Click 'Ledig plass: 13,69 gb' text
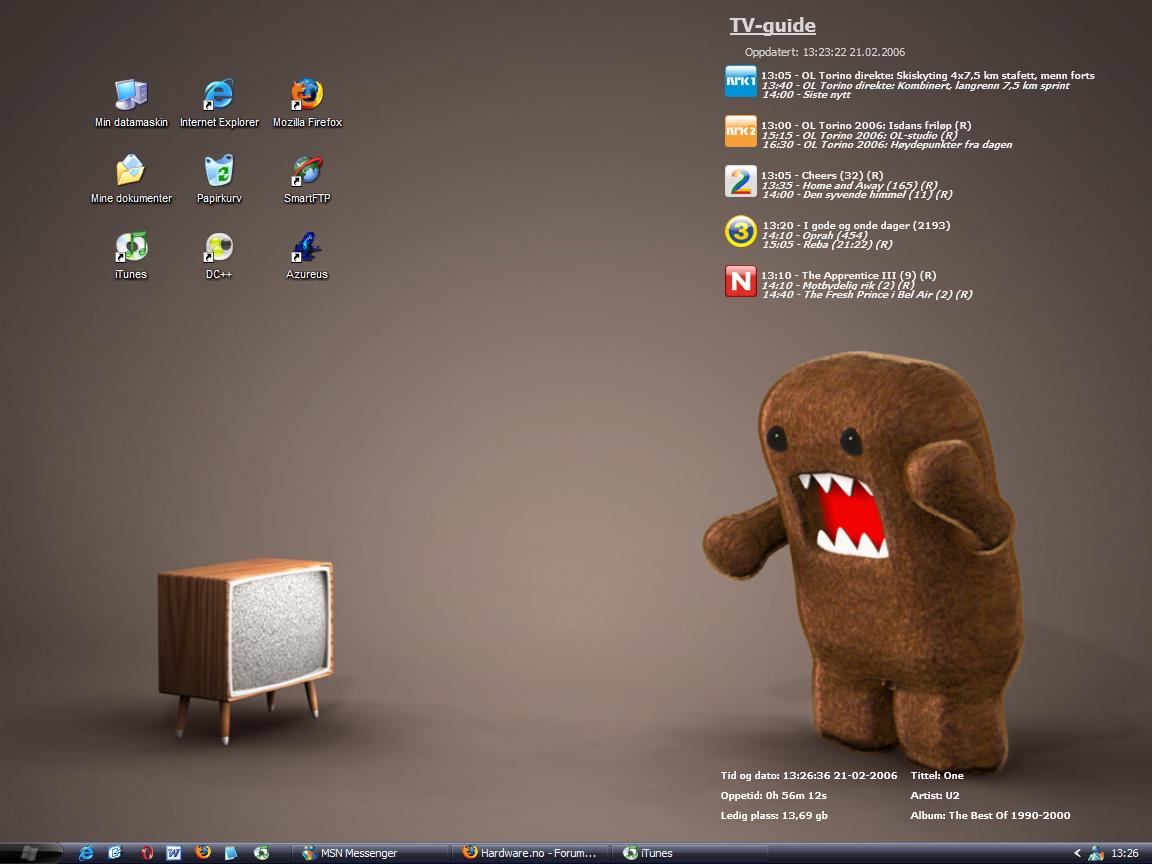The height and width of the screenshot is (864, 1152). coord(774,816)
